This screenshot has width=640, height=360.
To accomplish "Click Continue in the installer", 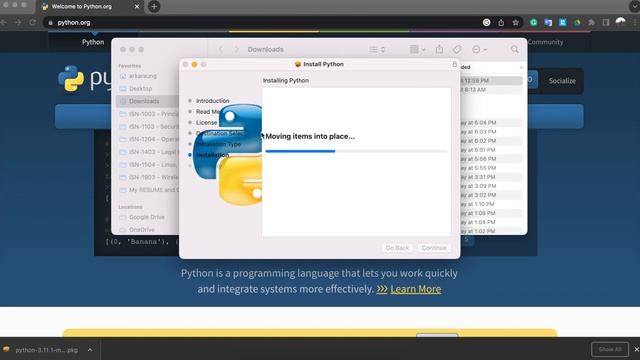I will (x=434, y=248).
